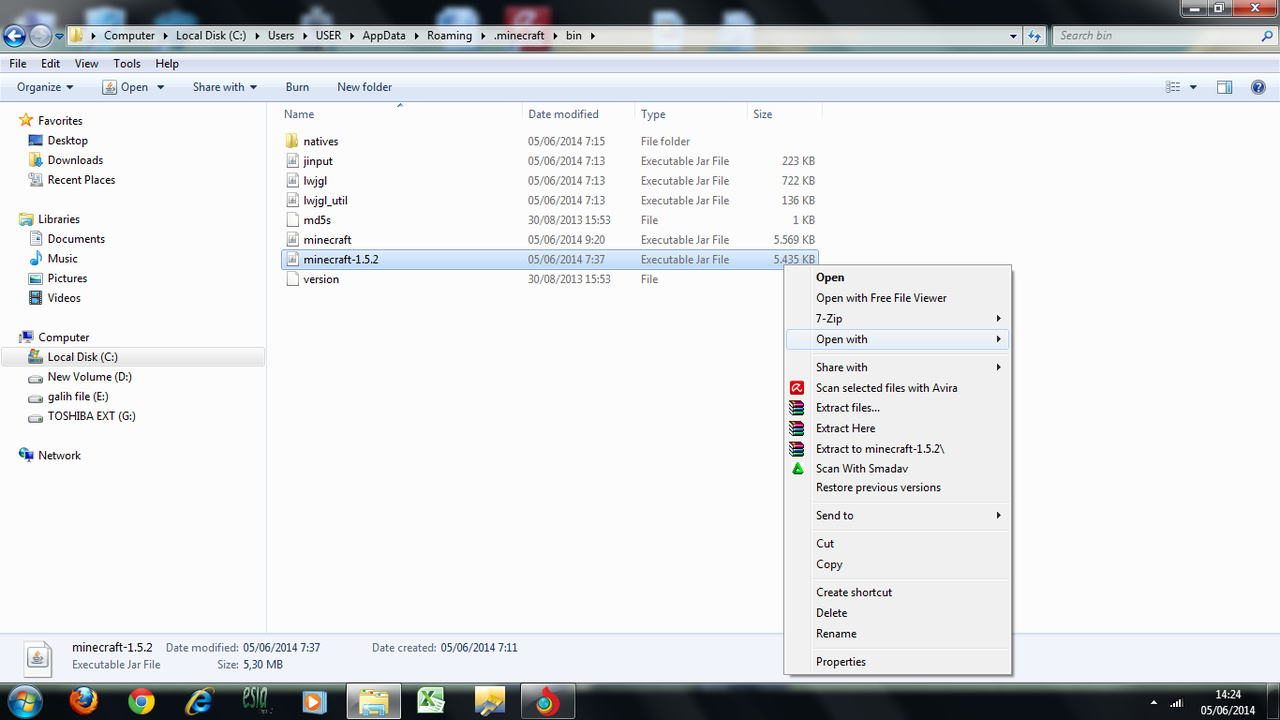
Task: Select the minecraft jar file row
Action: (550, 240)
